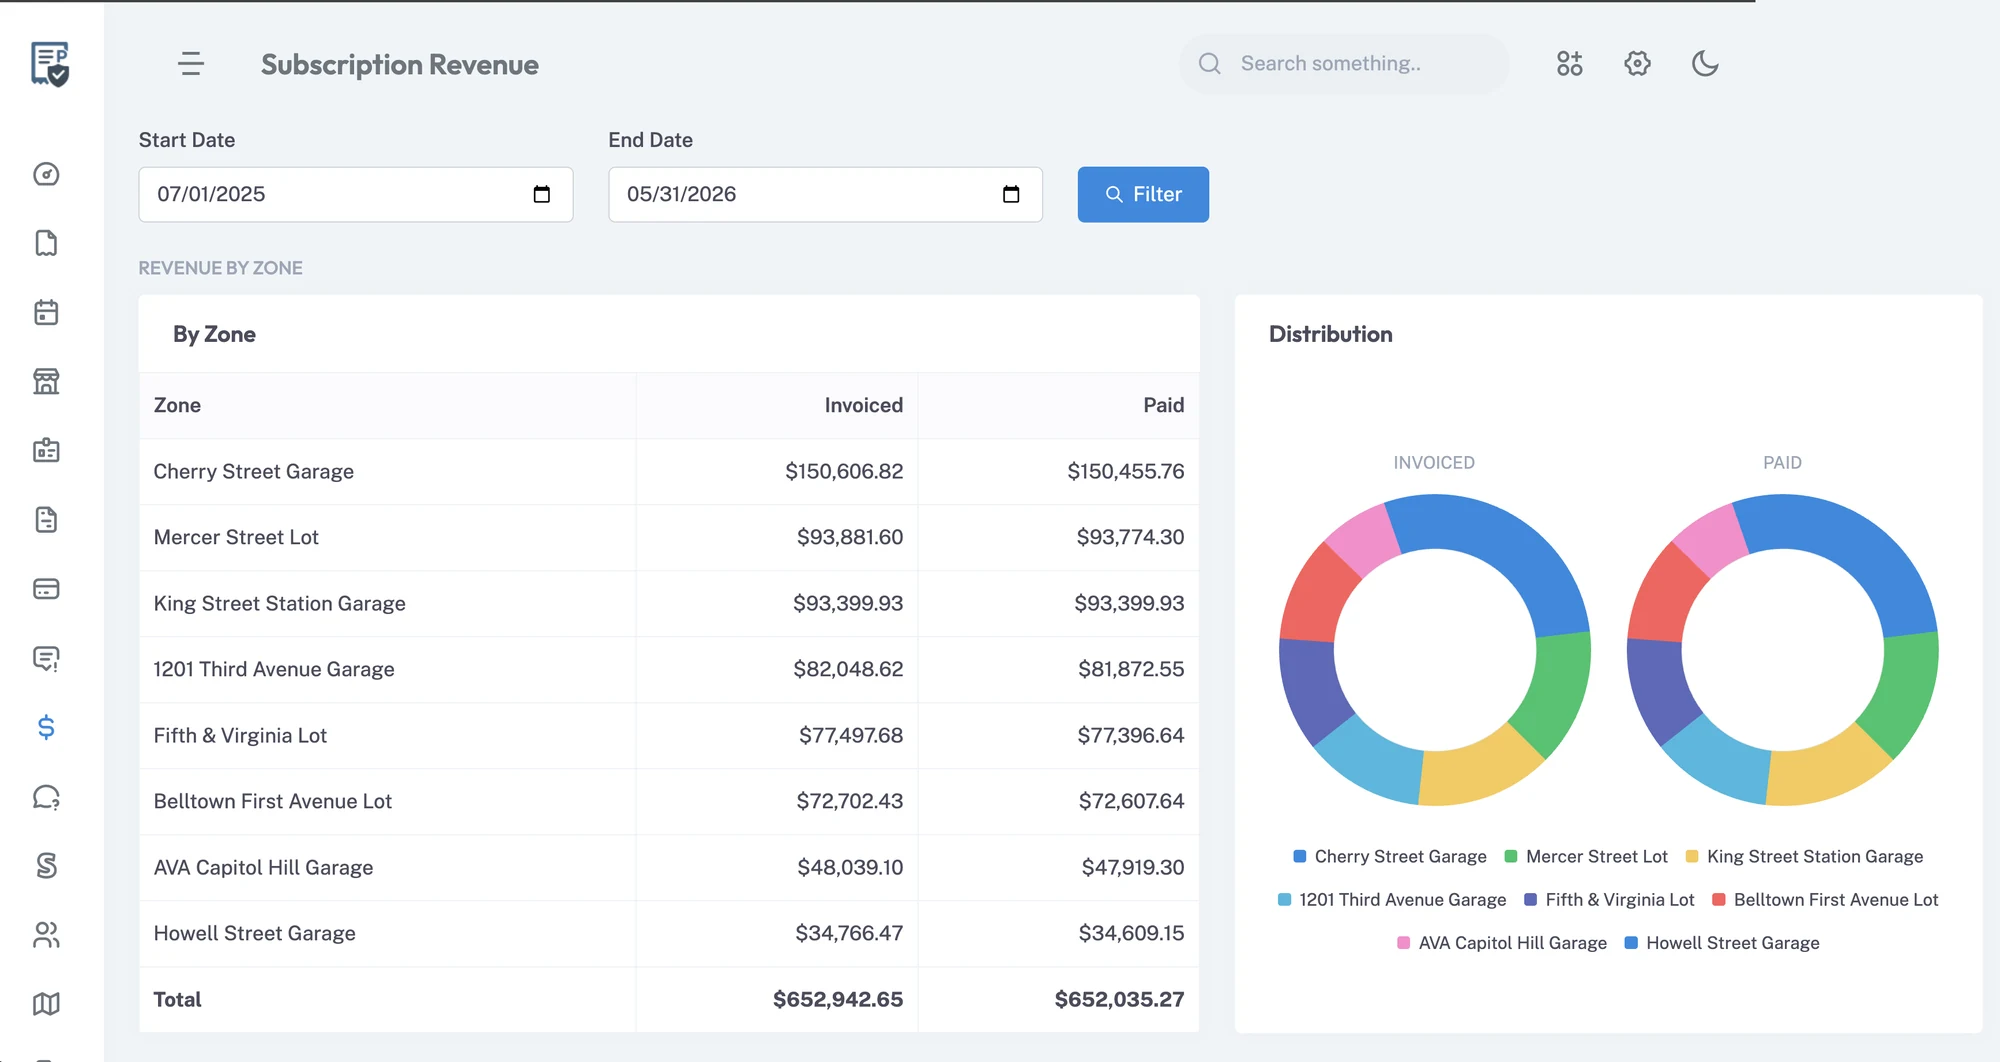The image size is (2000, 1062).
Task: Select Fifth & Virginia Lot row
Action: (x=669, y=736)
